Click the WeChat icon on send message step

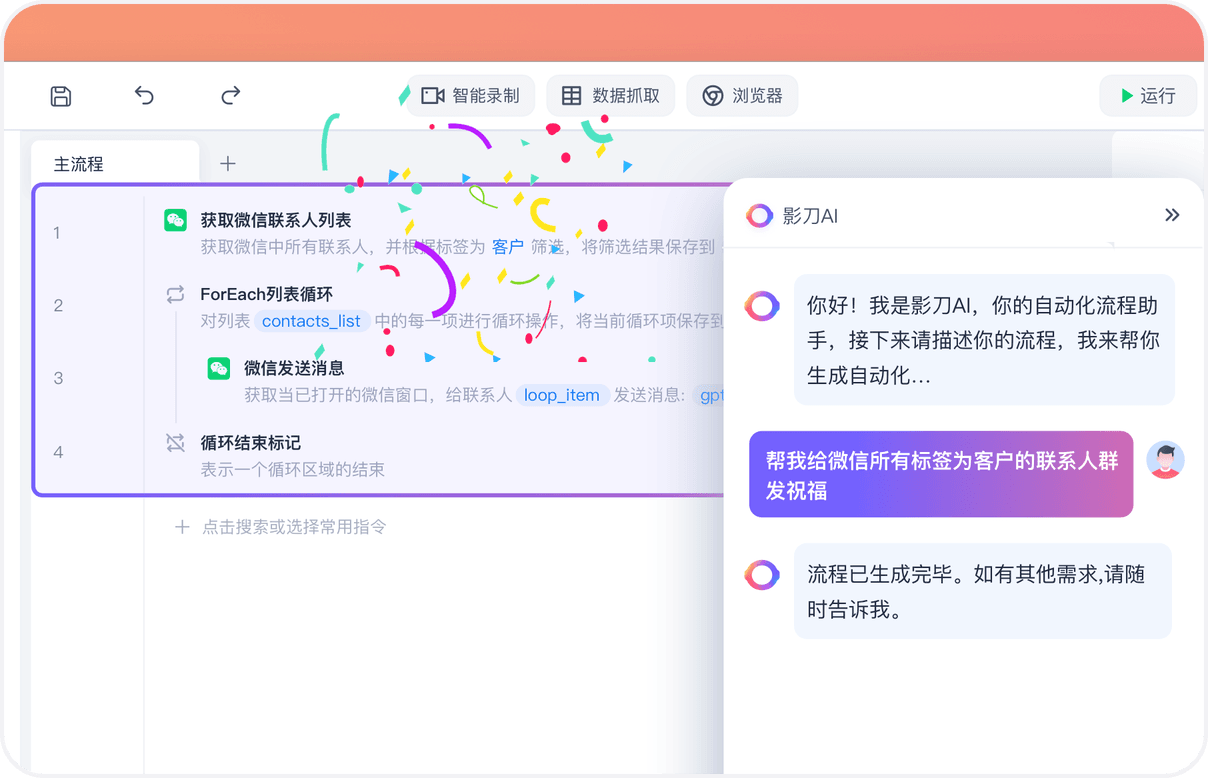(x=219, y=368)
